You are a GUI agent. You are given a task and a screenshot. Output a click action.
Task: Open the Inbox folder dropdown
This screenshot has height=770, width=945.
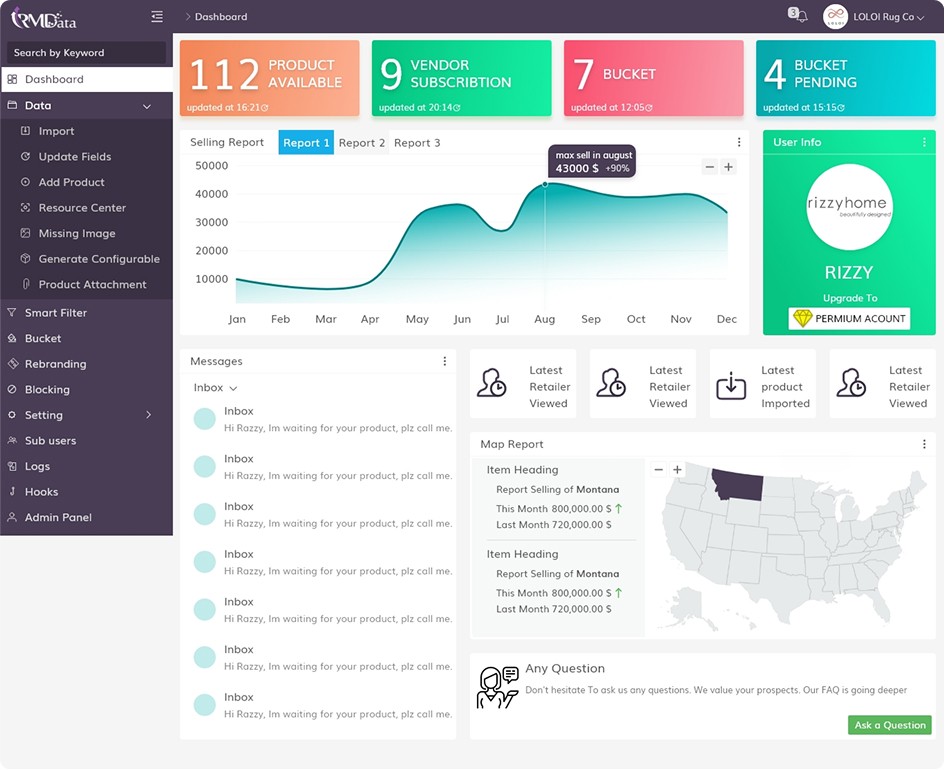(215, 387)
